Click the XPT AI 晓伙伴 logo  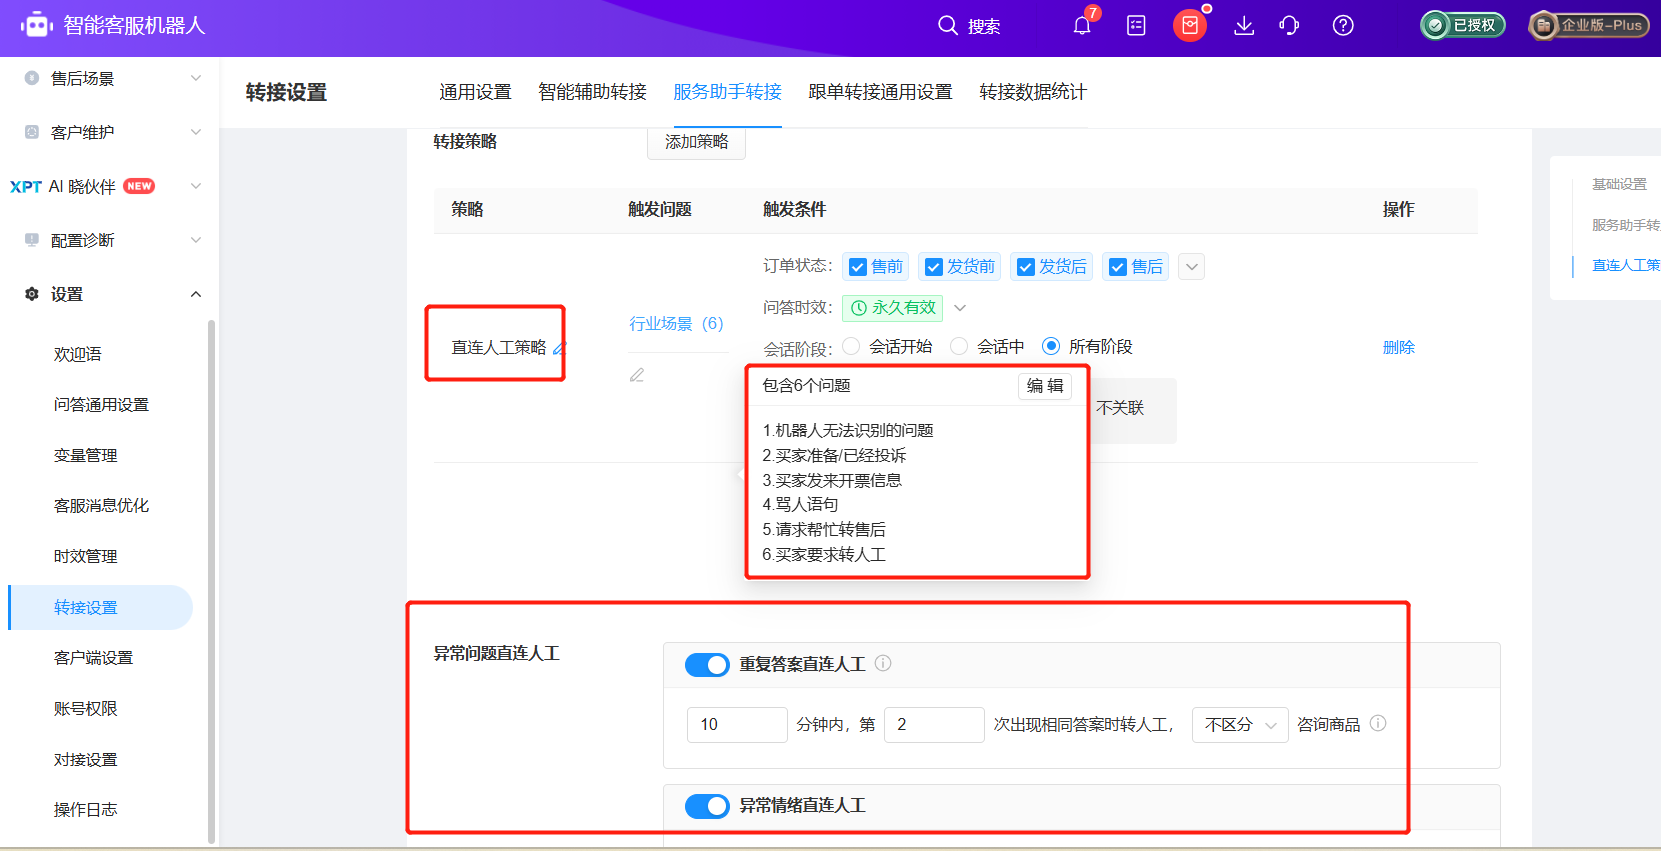click(x=26, y=186)
